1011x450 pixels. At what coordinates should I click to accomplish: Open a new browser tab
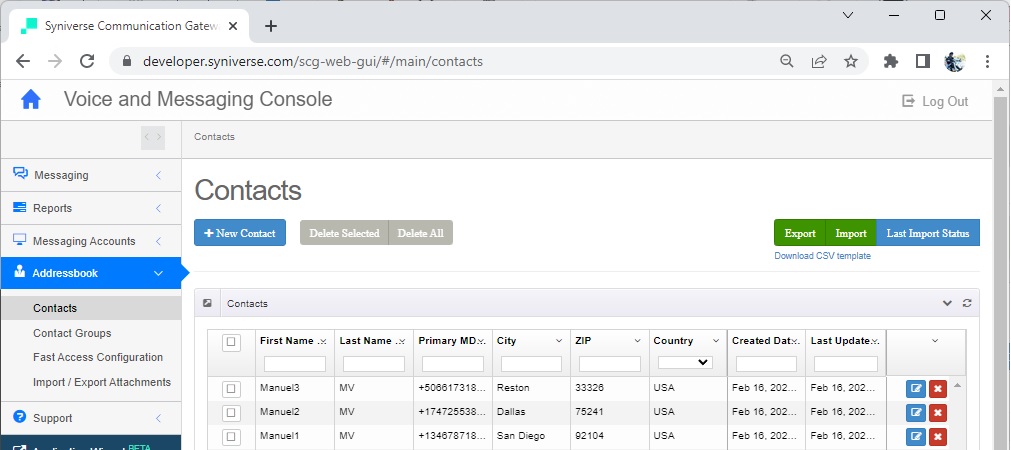coord(271,26)
